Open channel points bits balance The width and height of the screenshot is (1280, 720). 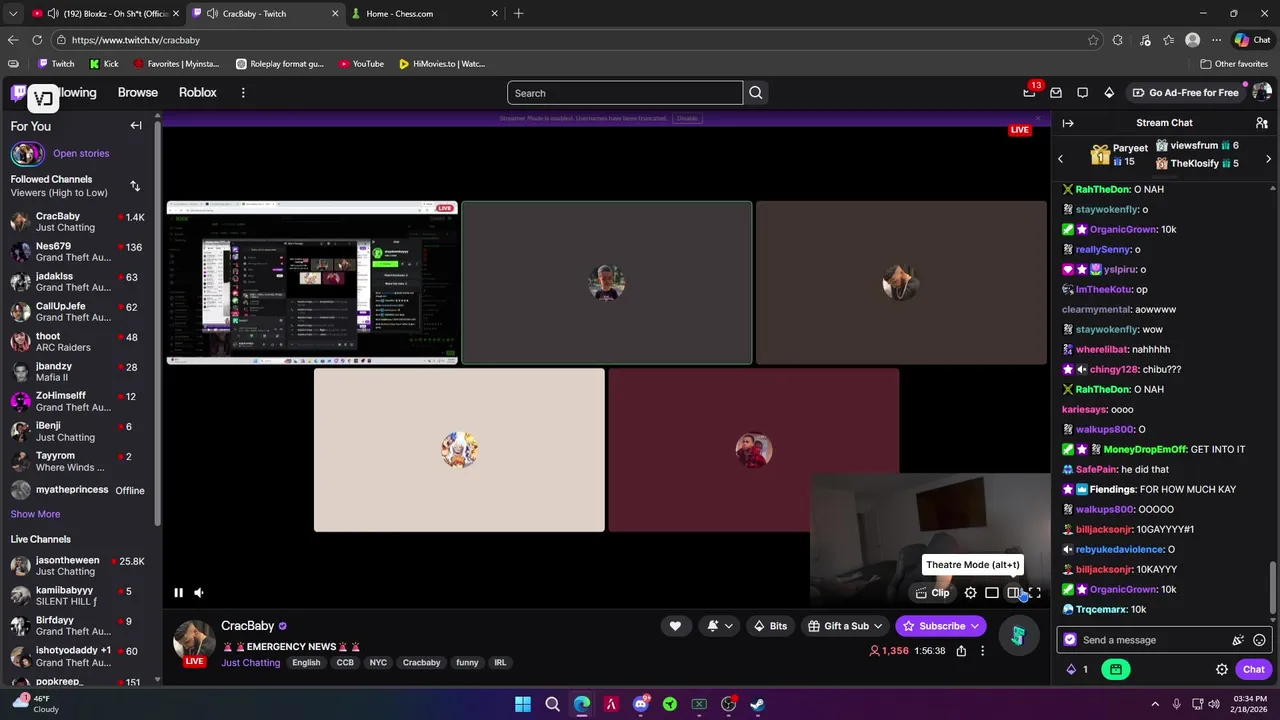1077,669
